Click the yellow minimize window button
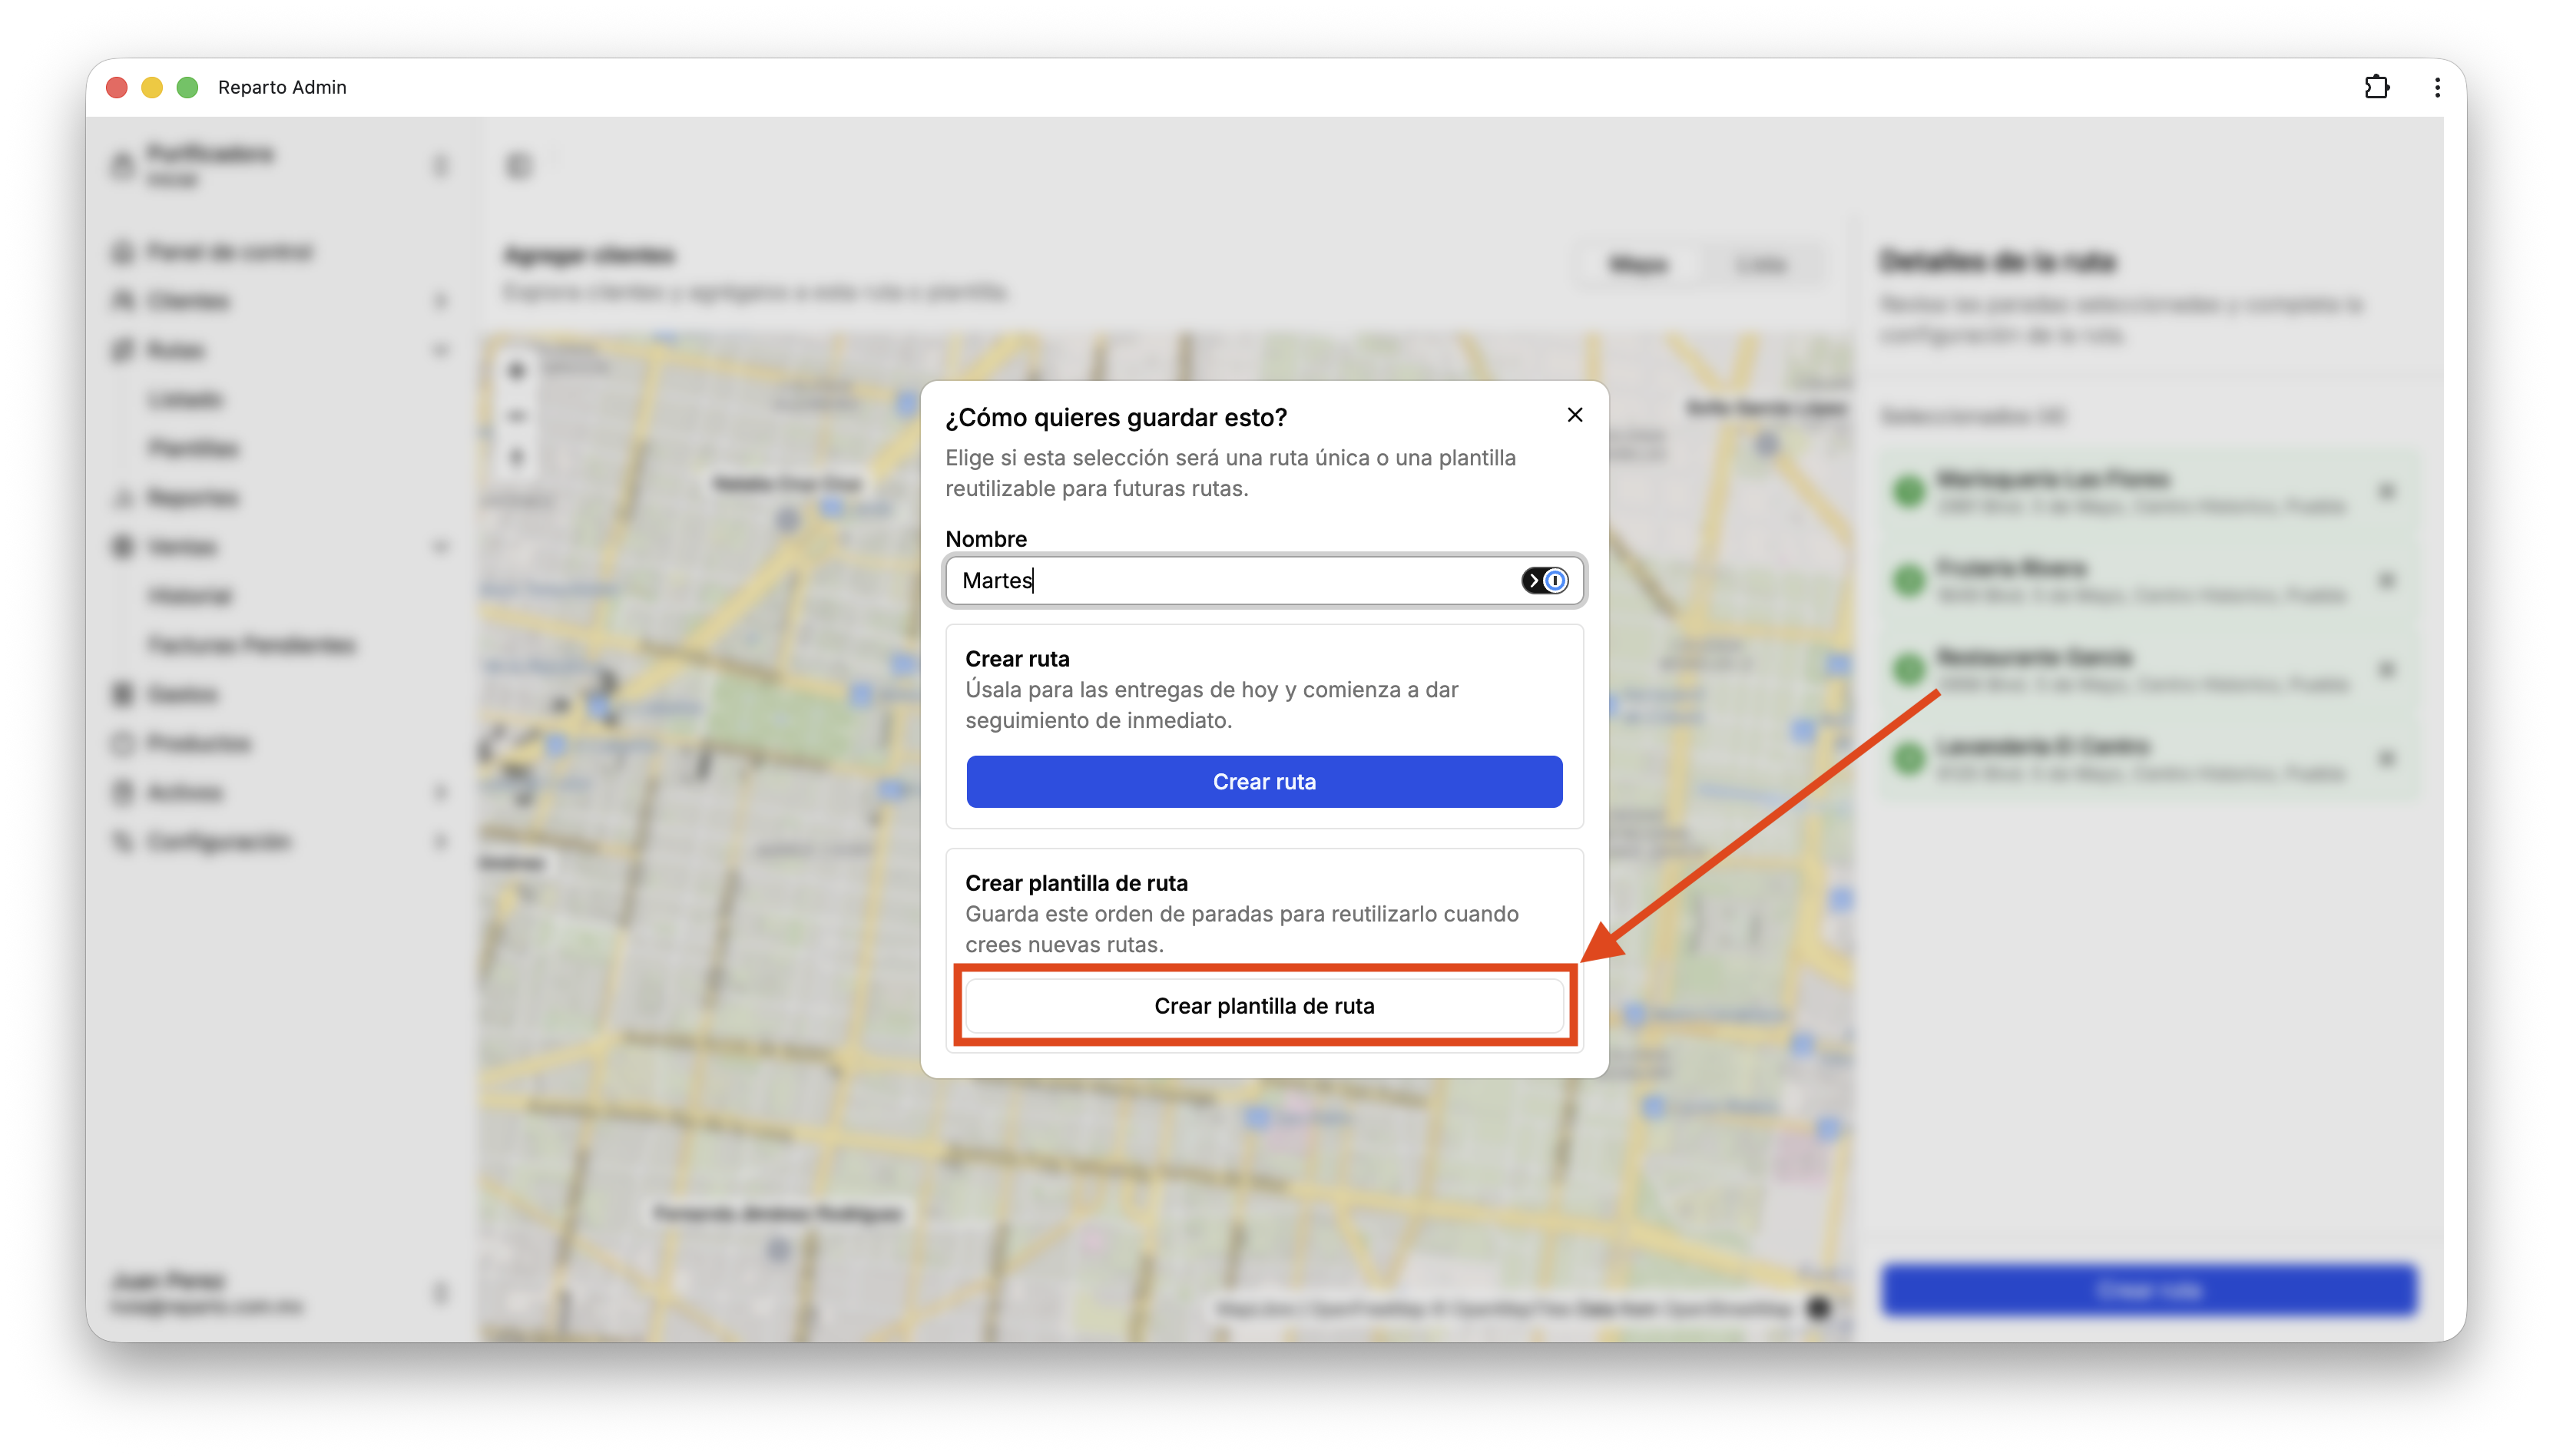 [152, 87]
